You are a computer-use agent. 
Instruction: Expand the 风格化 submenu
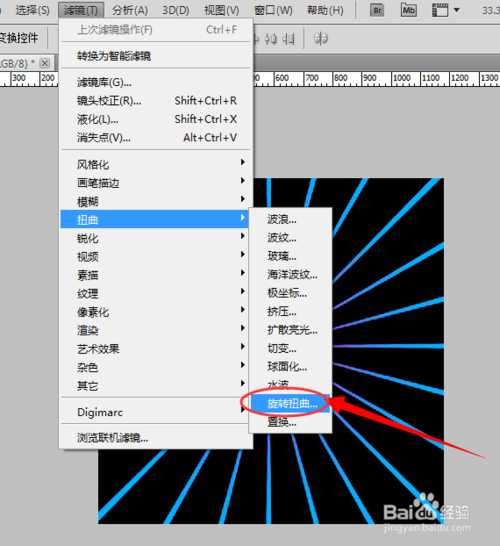(x=156, y=164)
